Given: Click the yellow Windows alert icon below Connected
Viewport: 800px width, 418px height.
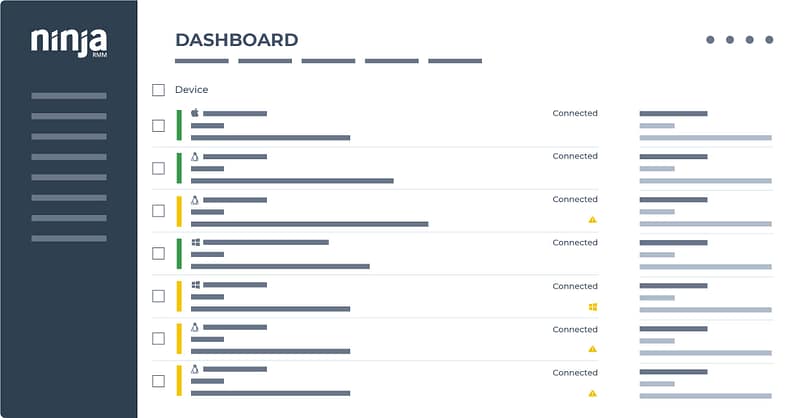Looking at the screenshot, I should (592, 306).
